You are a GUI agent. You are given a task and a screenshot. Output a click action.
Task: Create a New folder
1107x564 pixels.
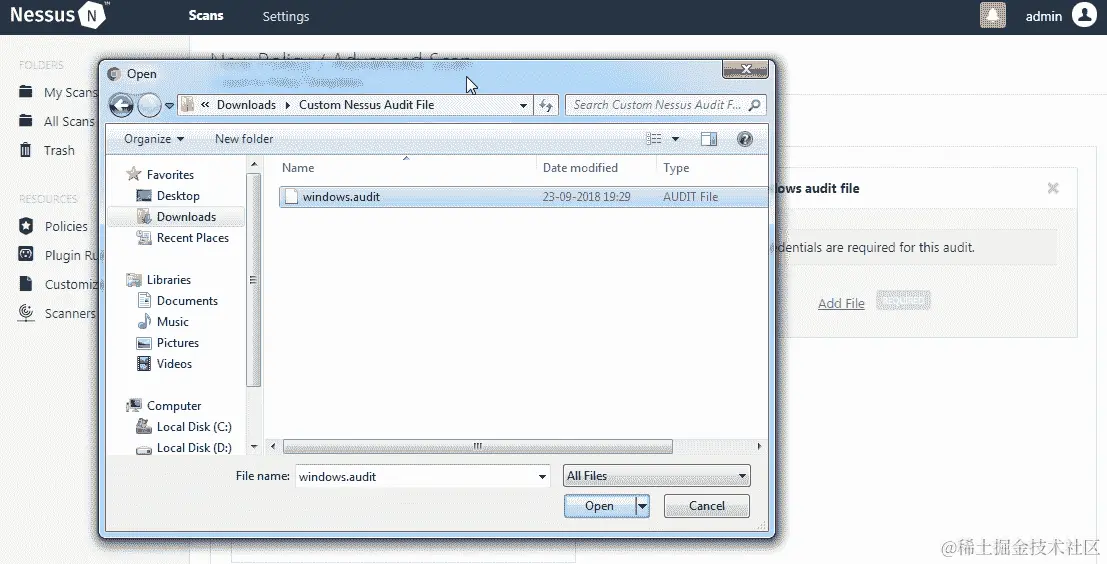244,139
